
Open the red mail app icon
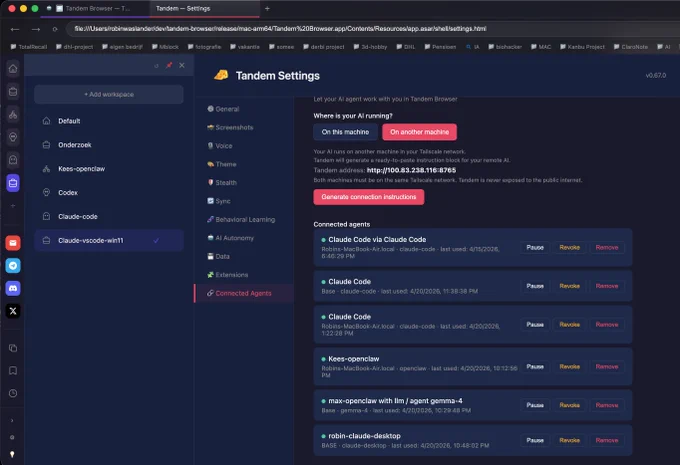(13, 243)
